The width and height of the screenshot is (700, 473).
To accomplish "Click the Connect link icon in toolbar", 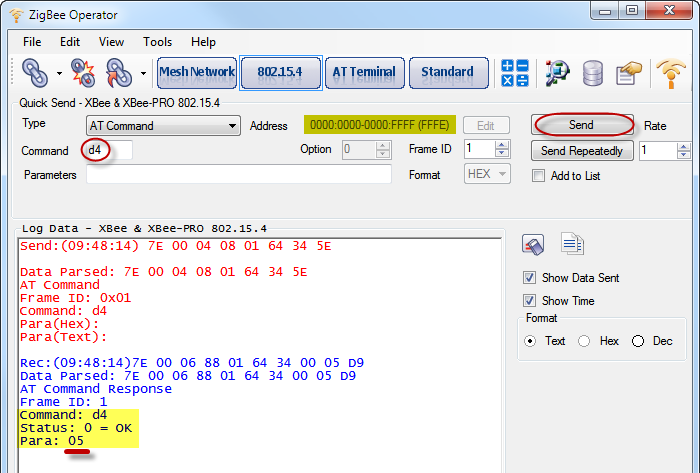I will (x=35, y=73).
